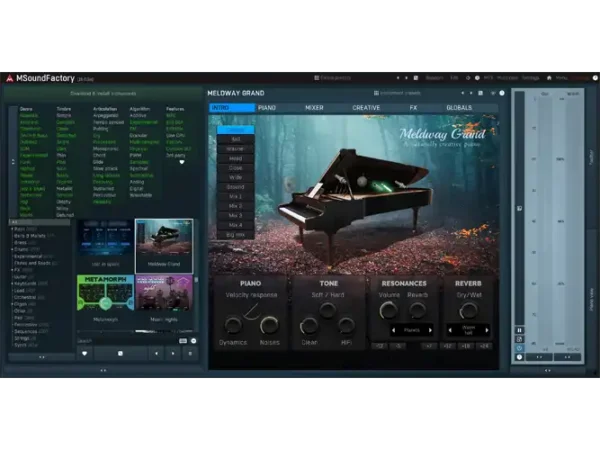Image resolution: width=600 pixels, height=450 pixels.
Task: Switch to the INTRO tab
Action: coord(232,108)
